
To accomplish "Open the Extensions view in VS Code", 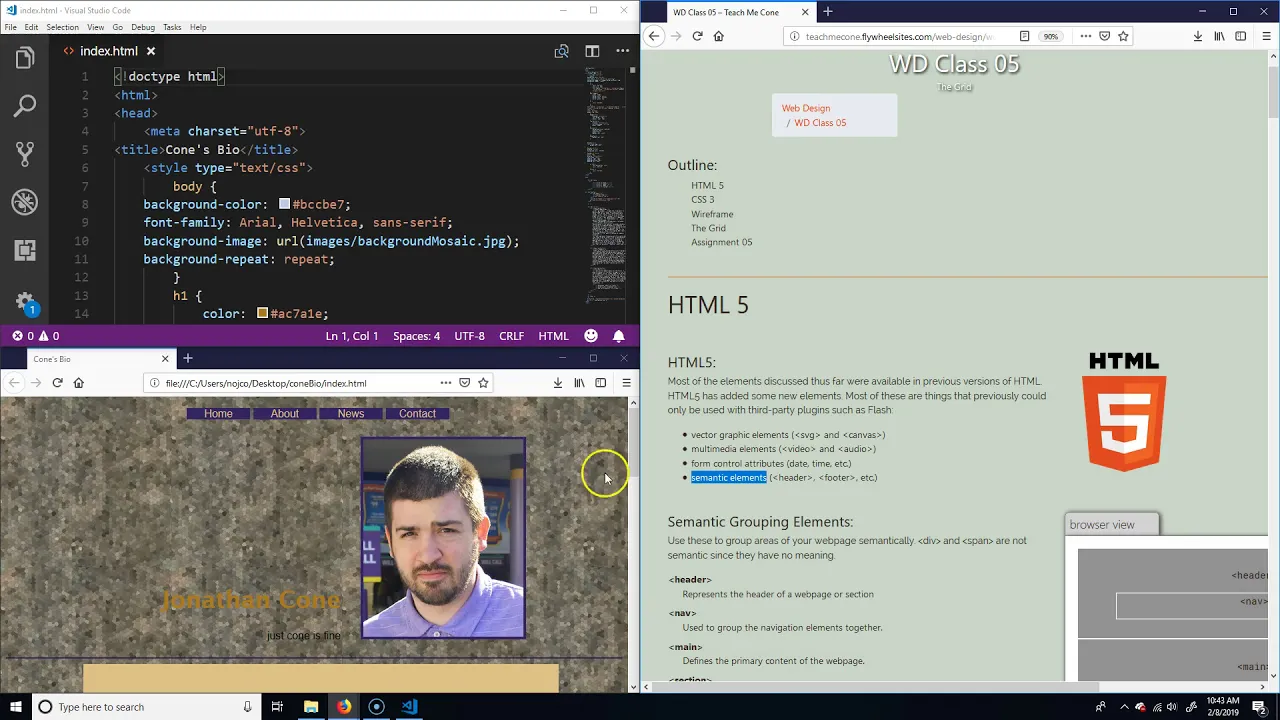I will (25, 250).
